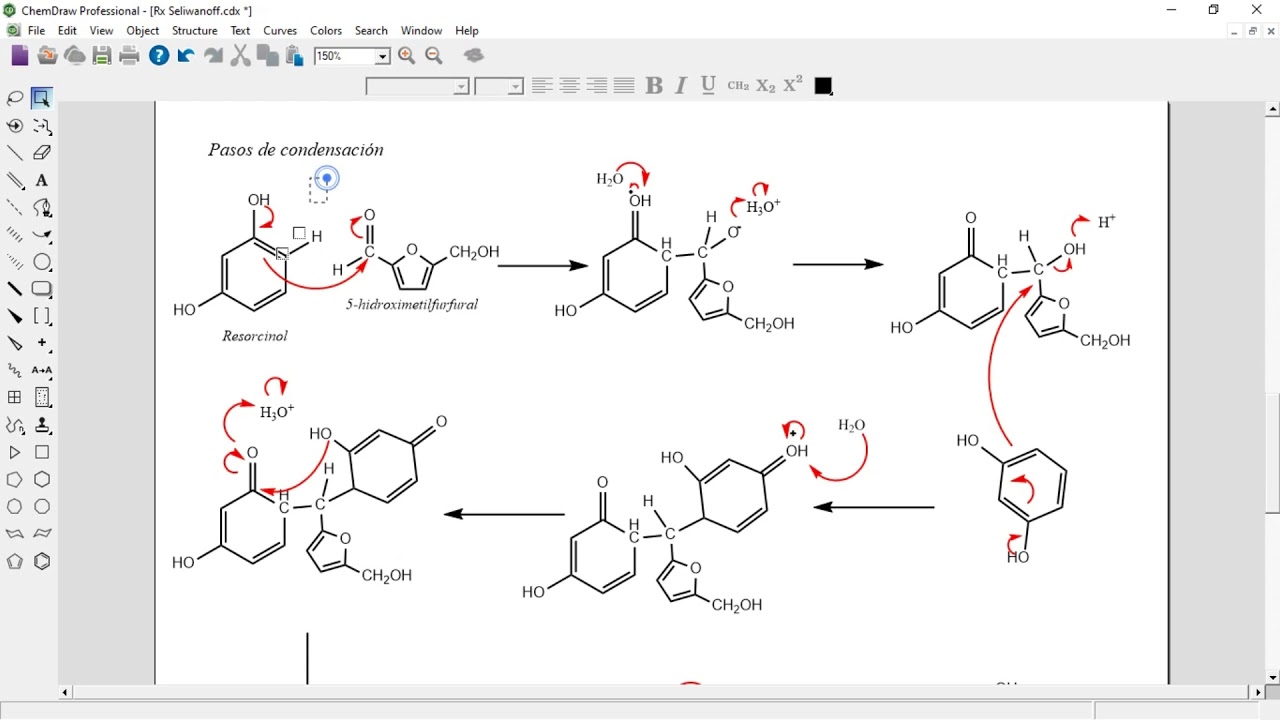Open the Curves menu

(280, 31)
